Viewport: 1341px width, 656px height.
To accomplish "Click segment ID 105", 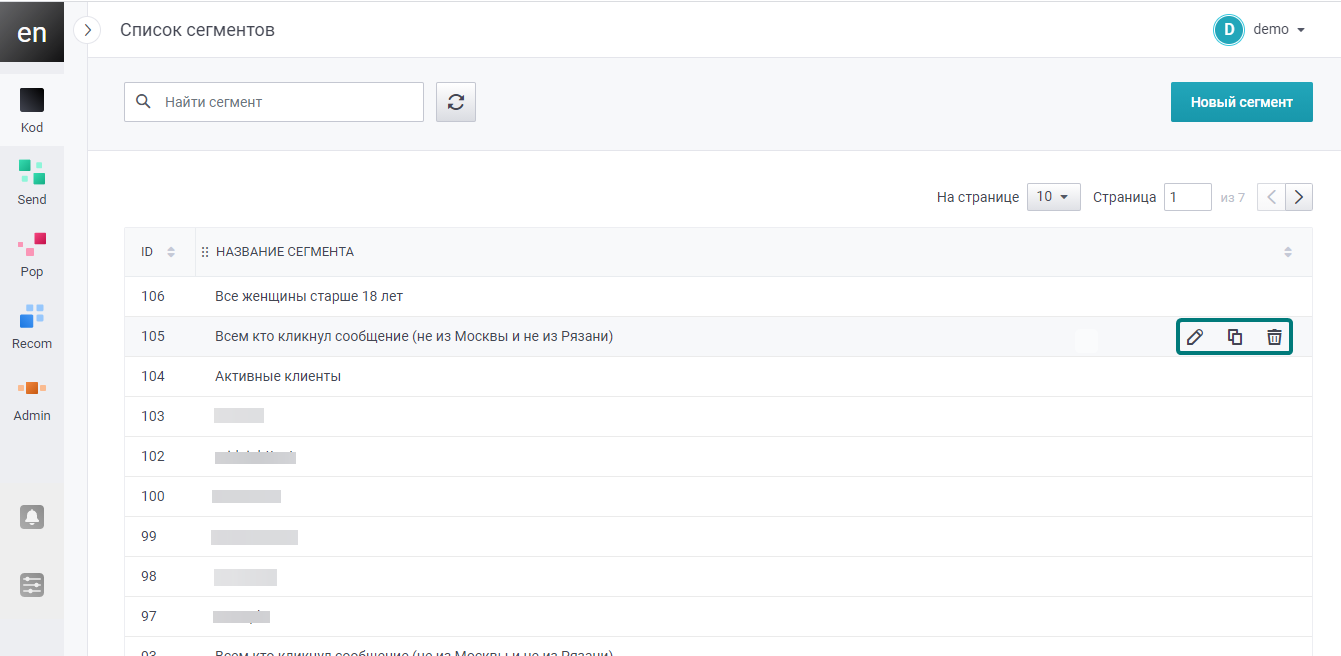I will [x=153, y=337].
